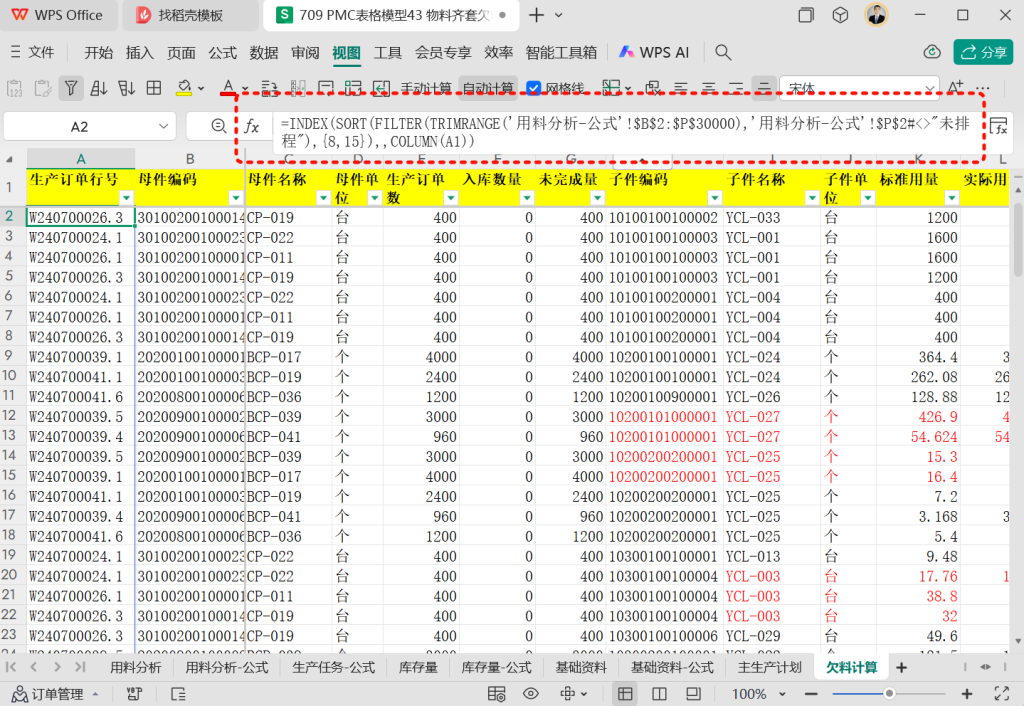The width and height of the screenshot is (1024, 706).
Task: Click paste-as-values clipboard icon
Action: coord(14,88)
